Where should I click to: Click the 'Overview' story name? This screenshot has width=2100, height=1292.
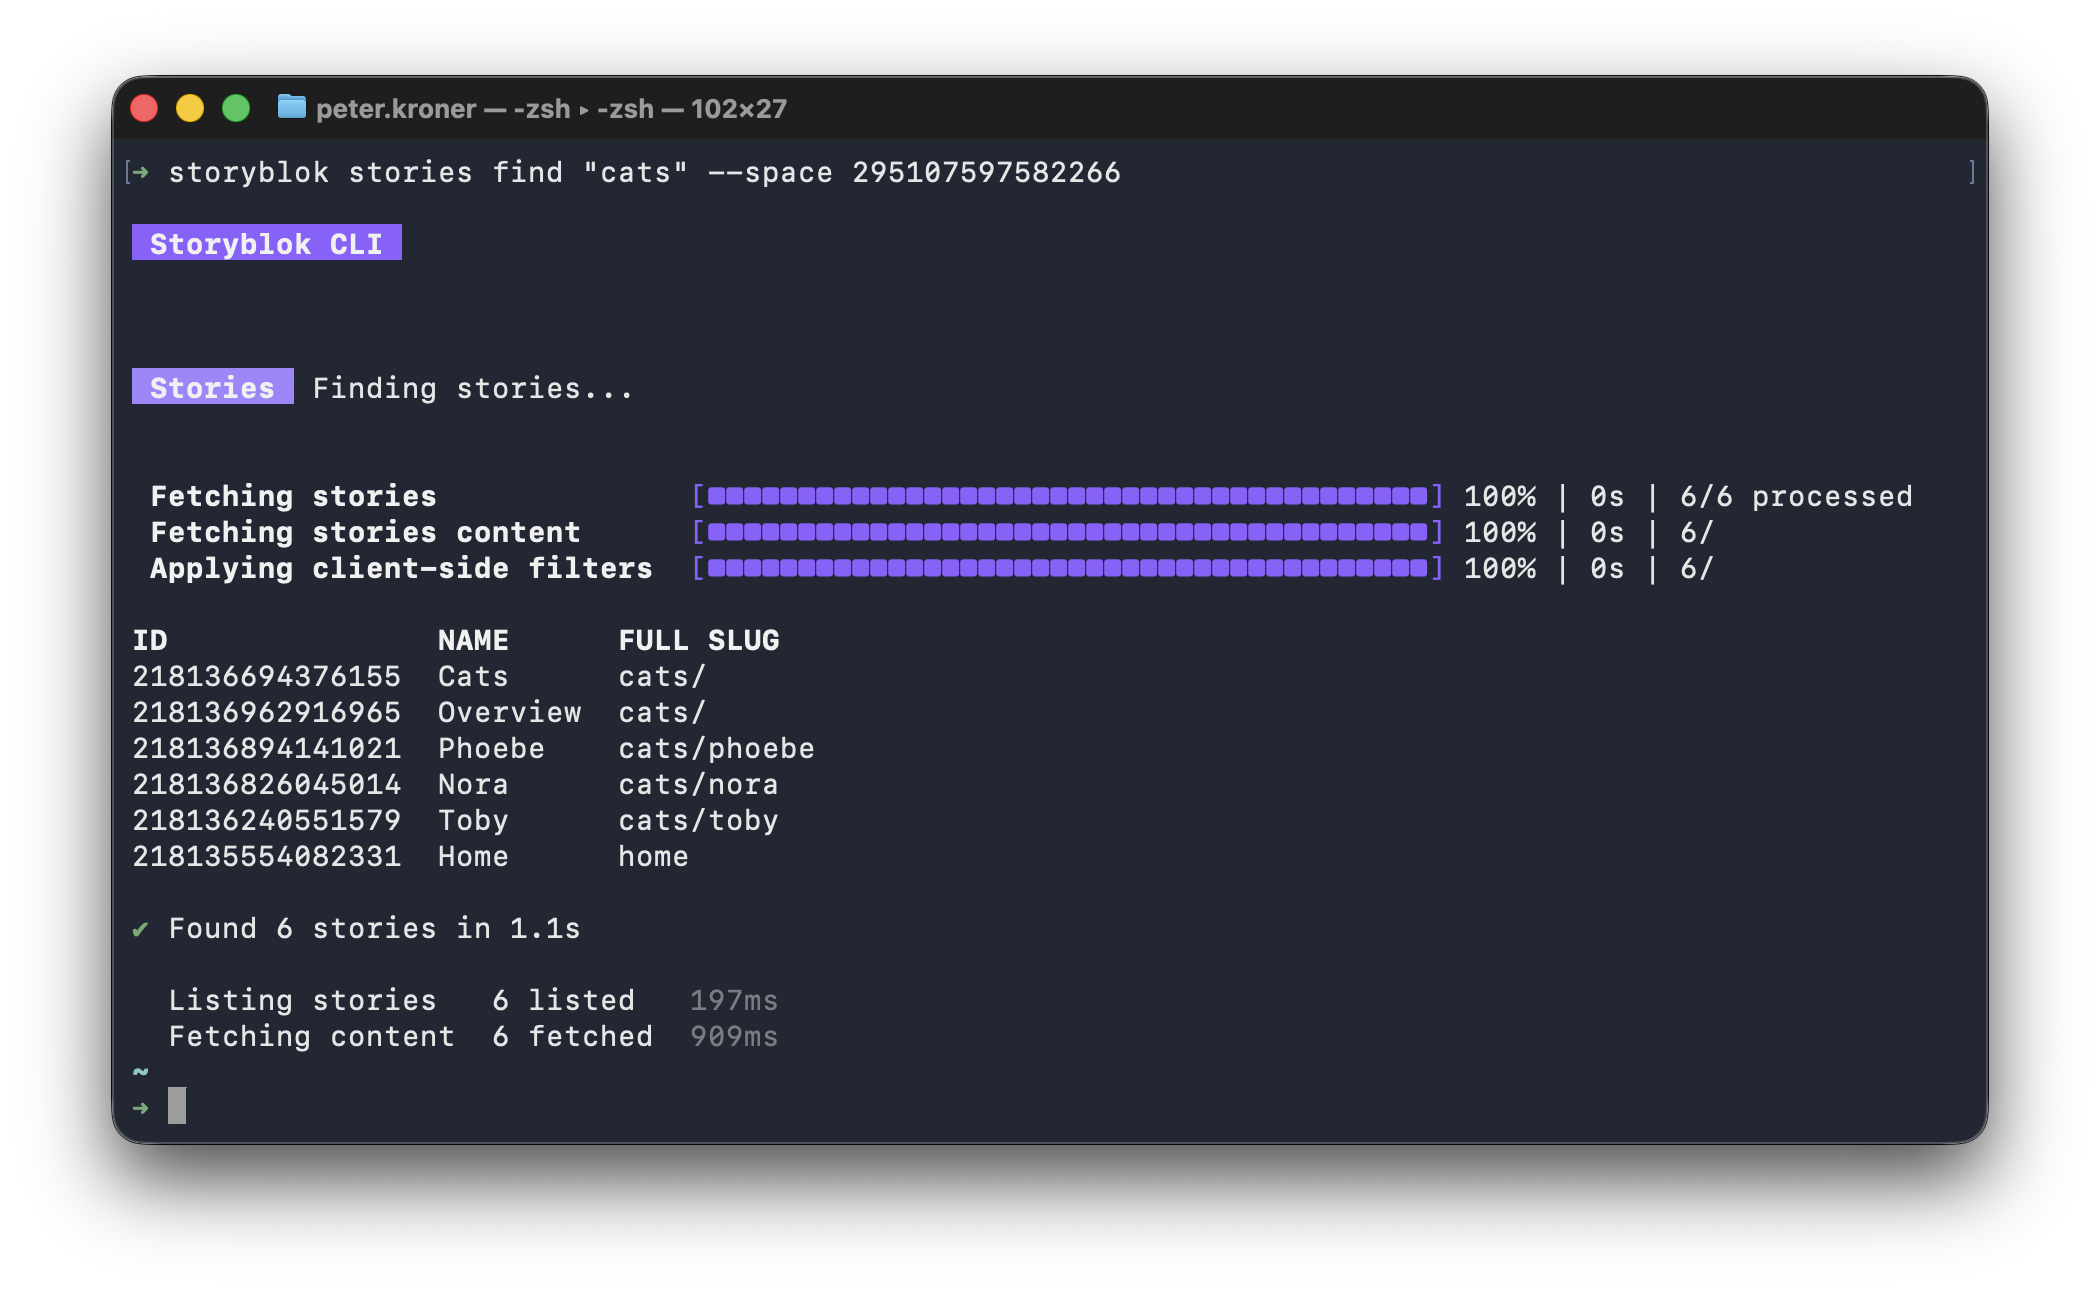(509, 712)
